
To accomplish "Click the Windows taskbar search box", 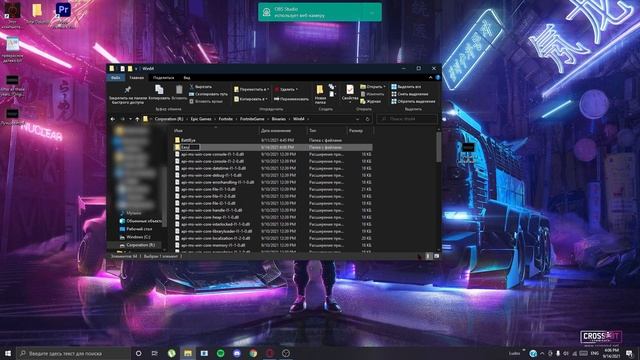I will (73, 353).
